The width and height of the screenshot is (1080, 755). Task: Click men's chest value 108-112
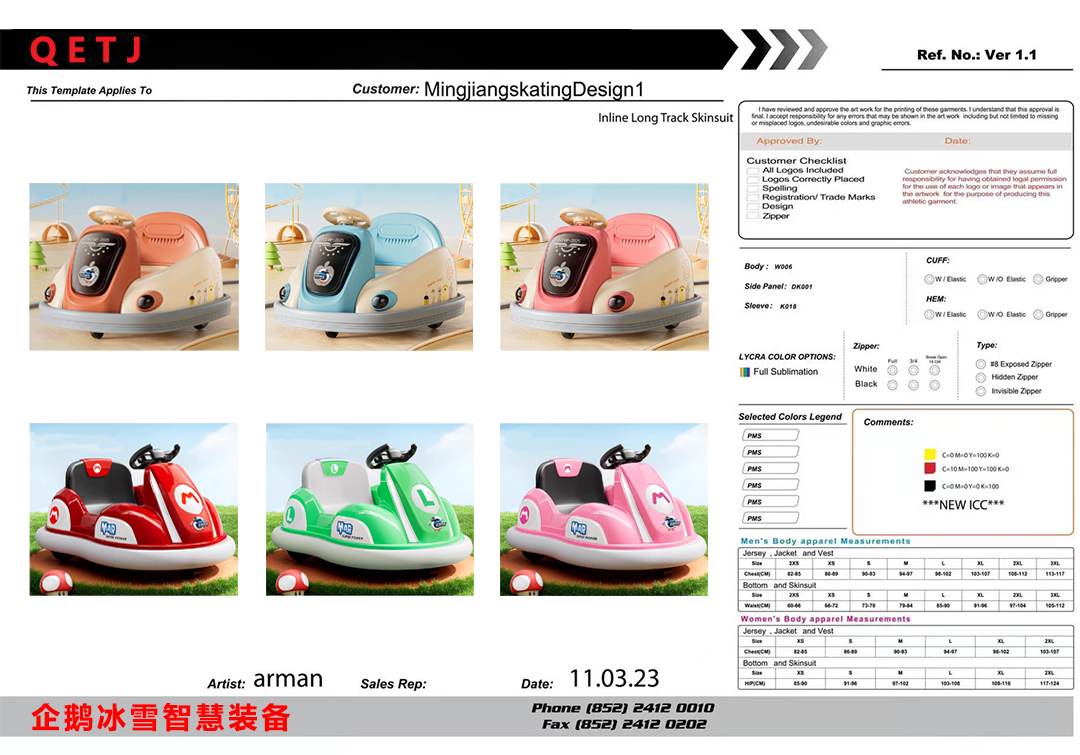tap(1017, 574)
